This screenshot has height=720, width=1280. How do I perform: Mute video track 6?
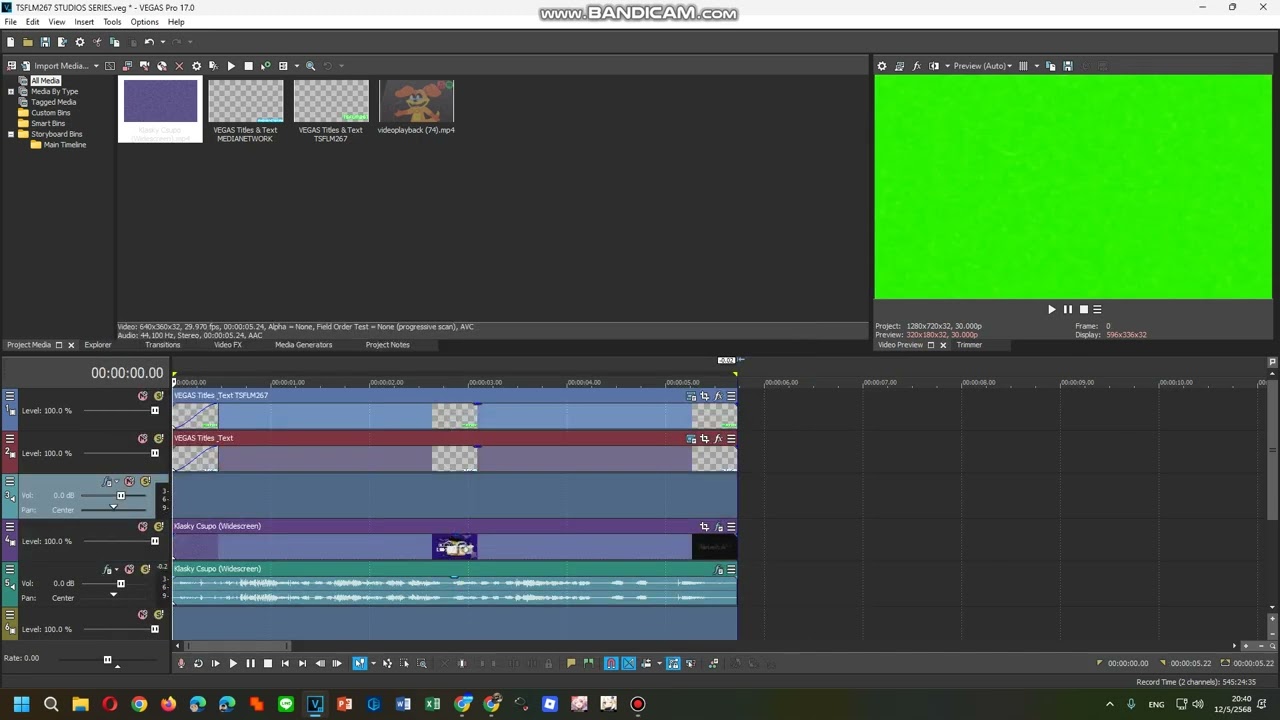(142, 615)
